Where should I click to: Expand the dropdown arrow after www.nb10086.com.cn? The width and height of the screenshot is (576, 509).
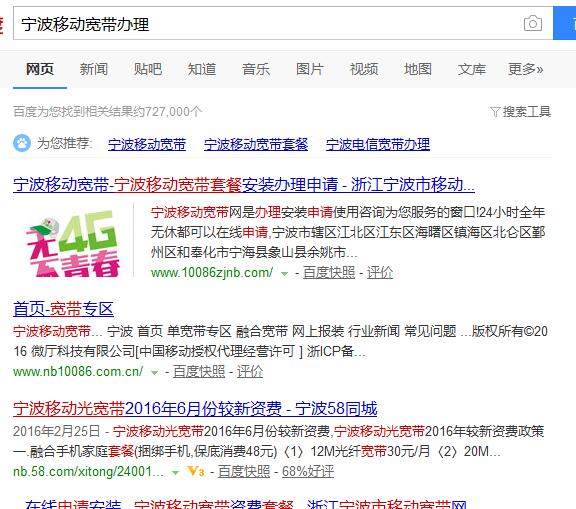(155, 372)
